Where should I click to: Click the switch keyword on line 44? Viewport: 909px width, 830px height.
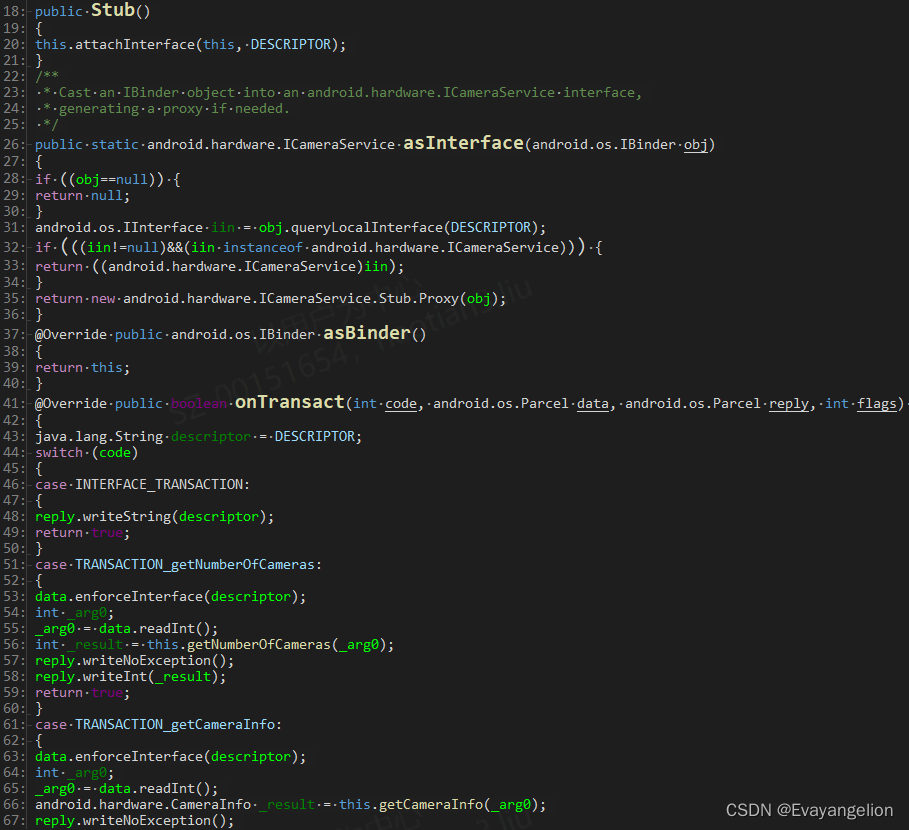(58, 452)
